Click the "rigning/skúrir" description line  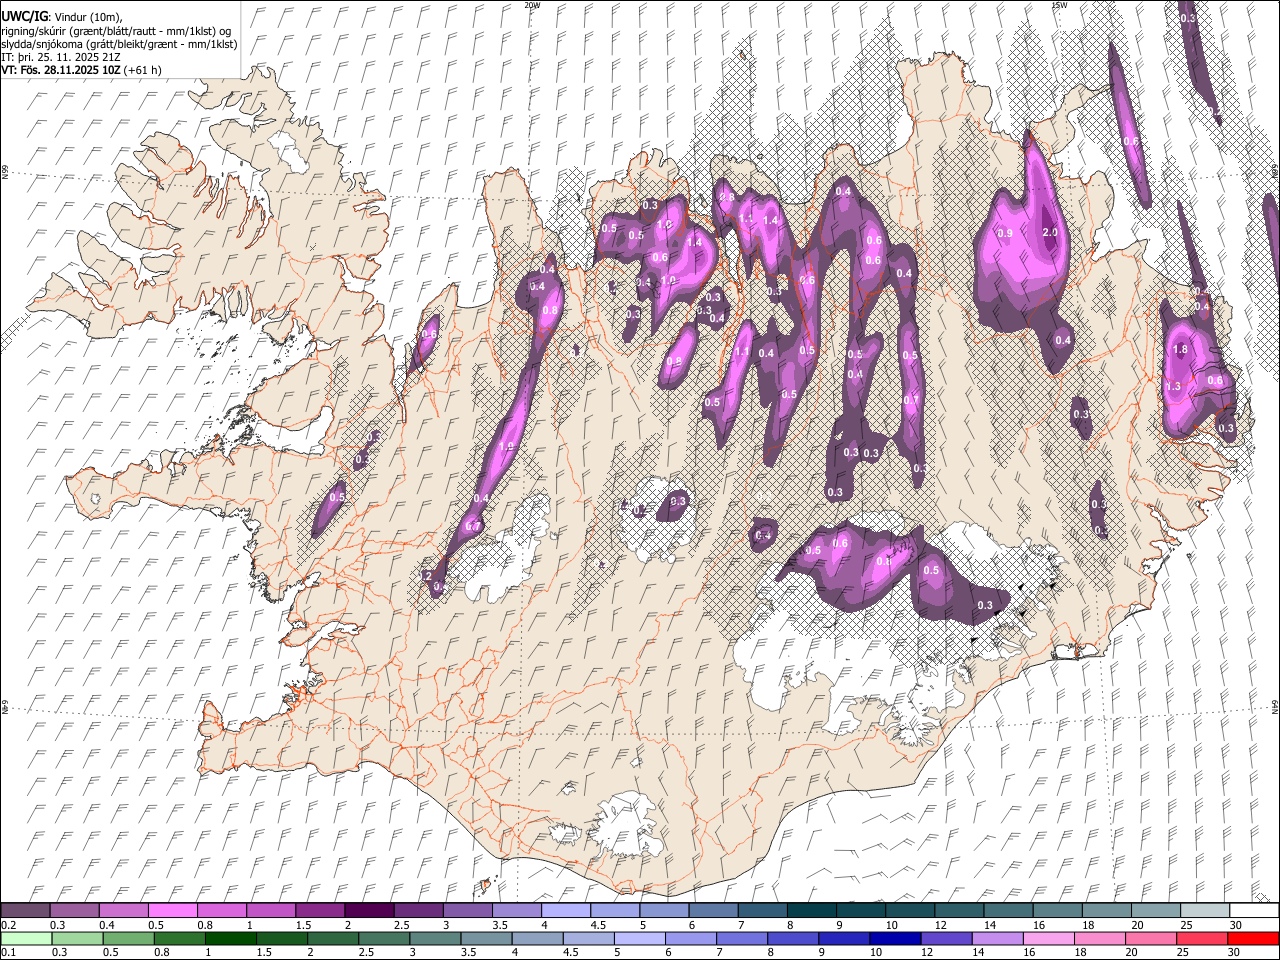115,31
